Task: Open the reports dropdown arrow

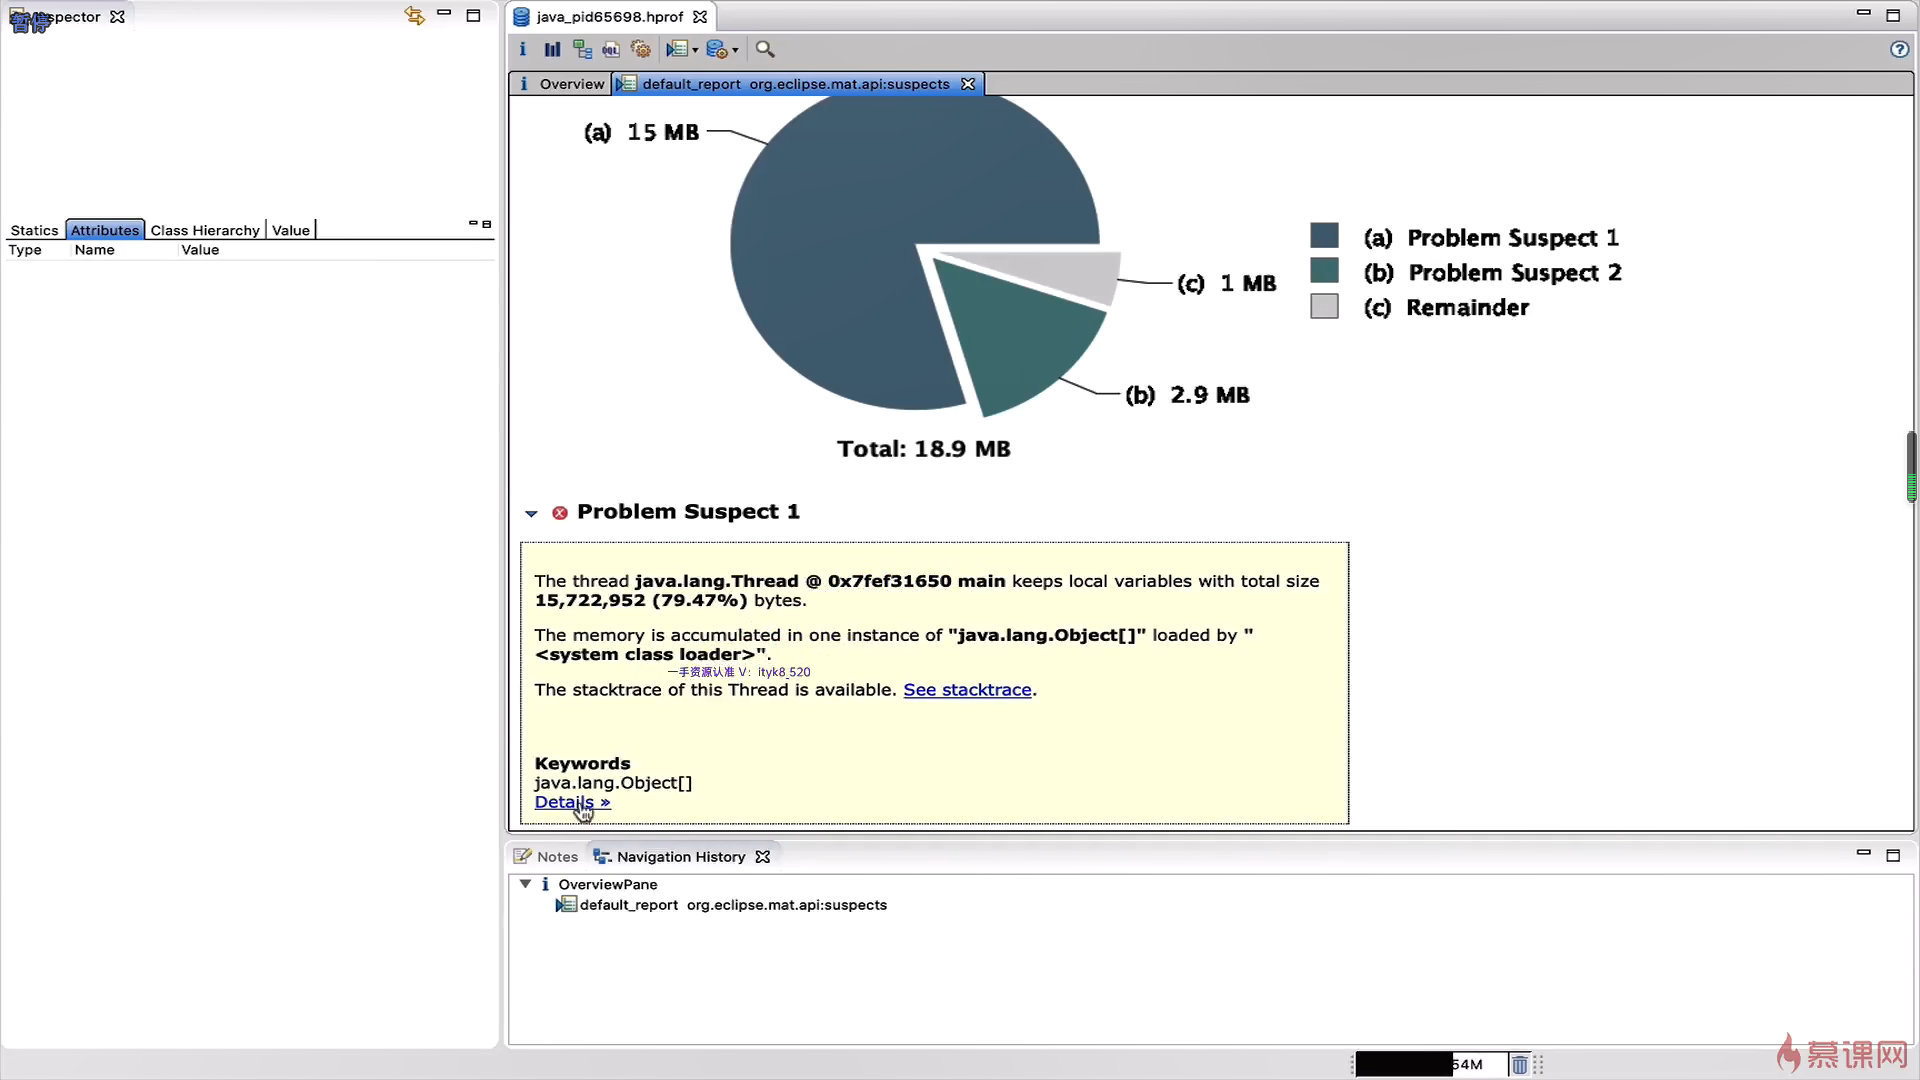Action: click(695, 50)
